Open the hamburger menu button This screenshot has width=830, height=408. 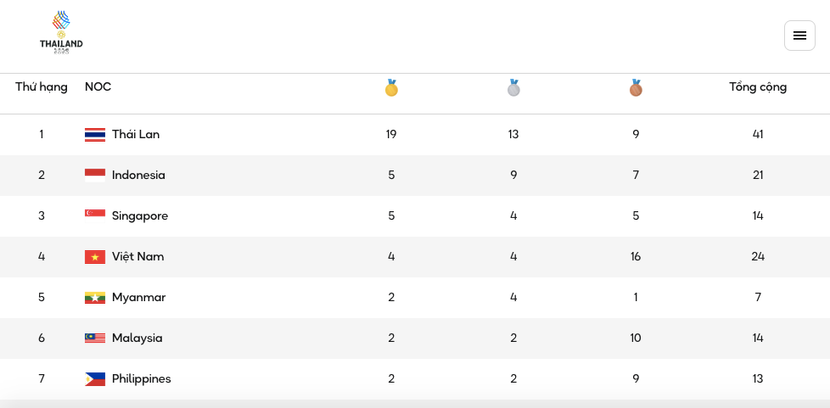[799, 36]
